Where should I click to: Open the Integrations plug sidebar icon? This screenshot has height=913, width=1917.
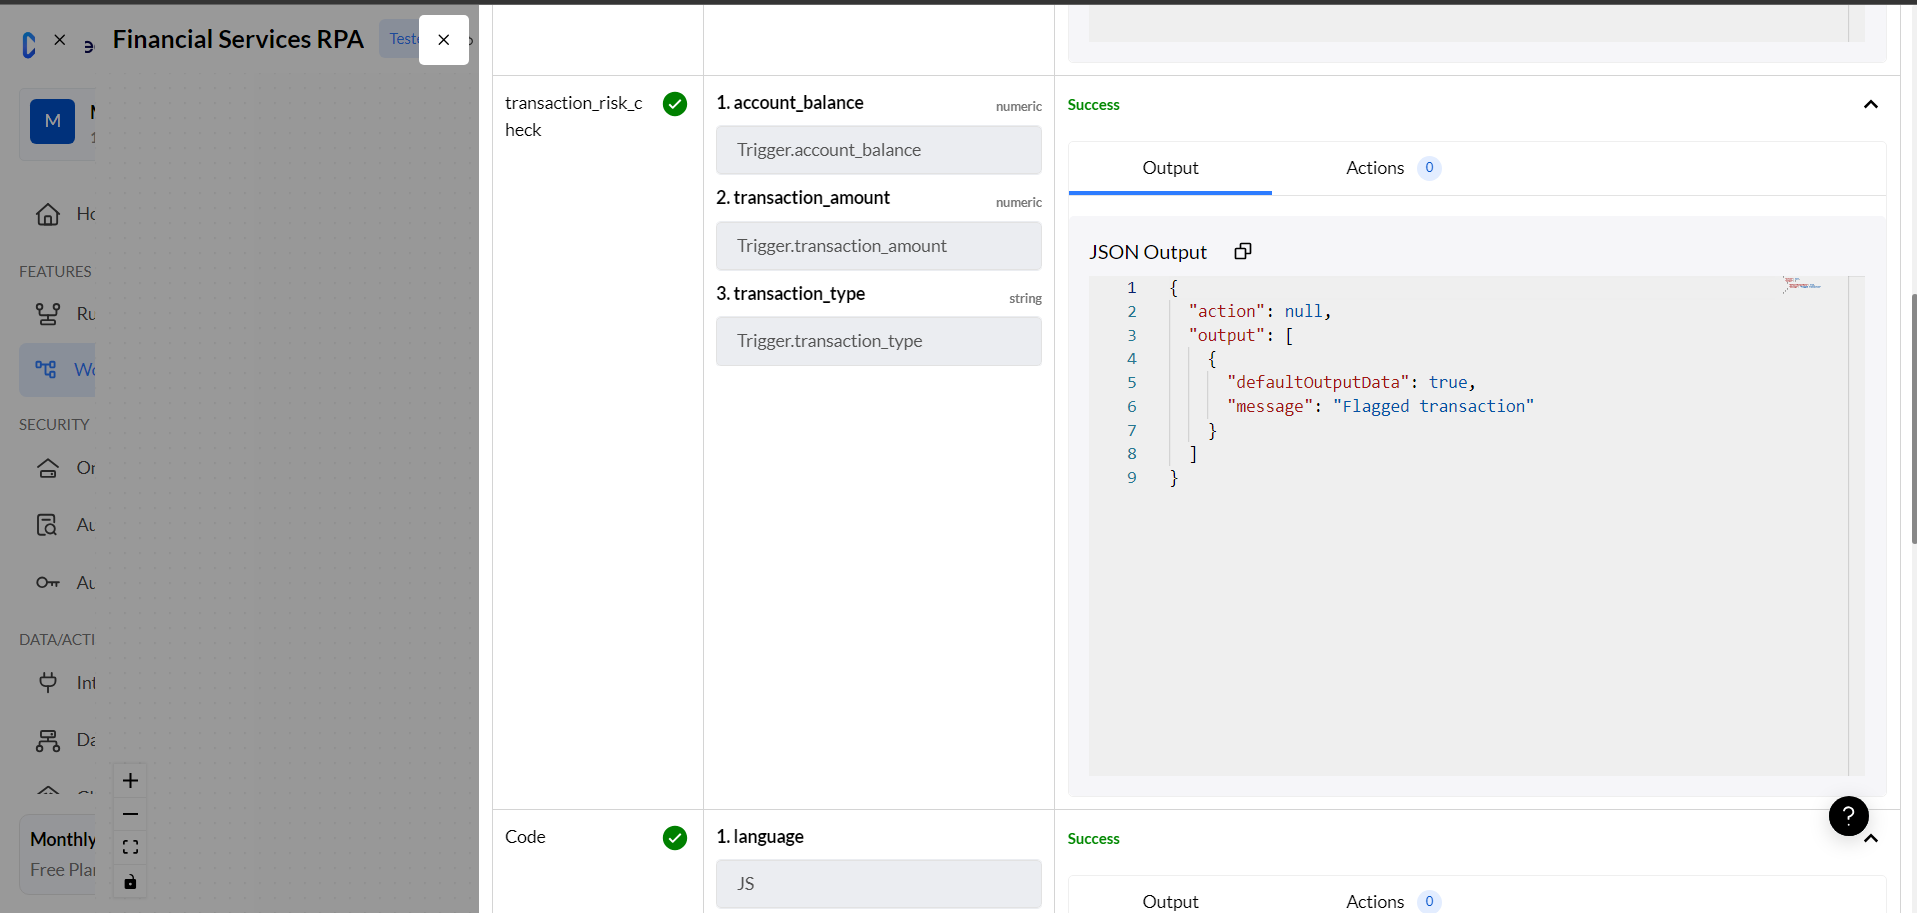click(x=48, y=683)
